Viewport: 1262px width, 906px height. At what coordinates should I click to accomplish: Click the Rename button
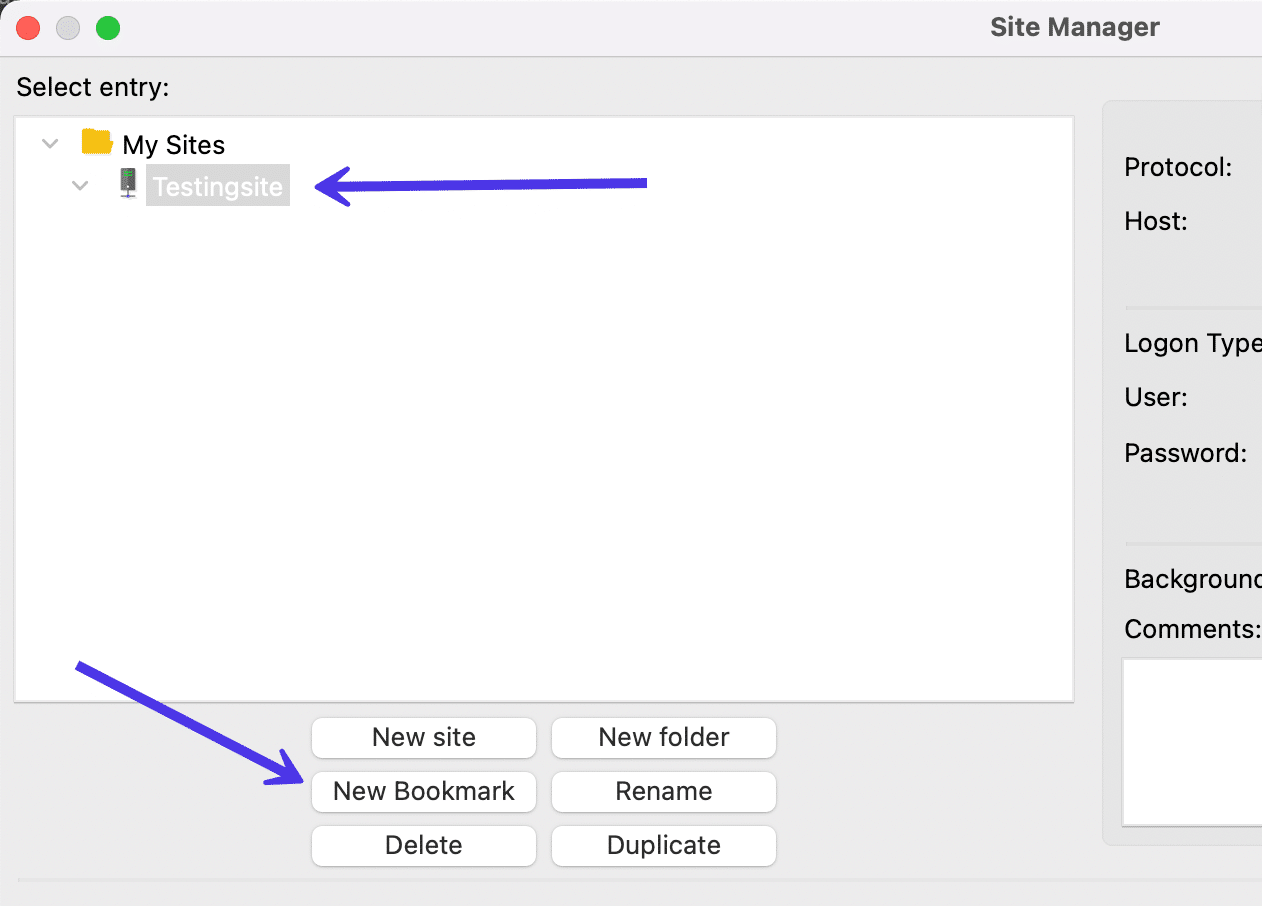663,791
